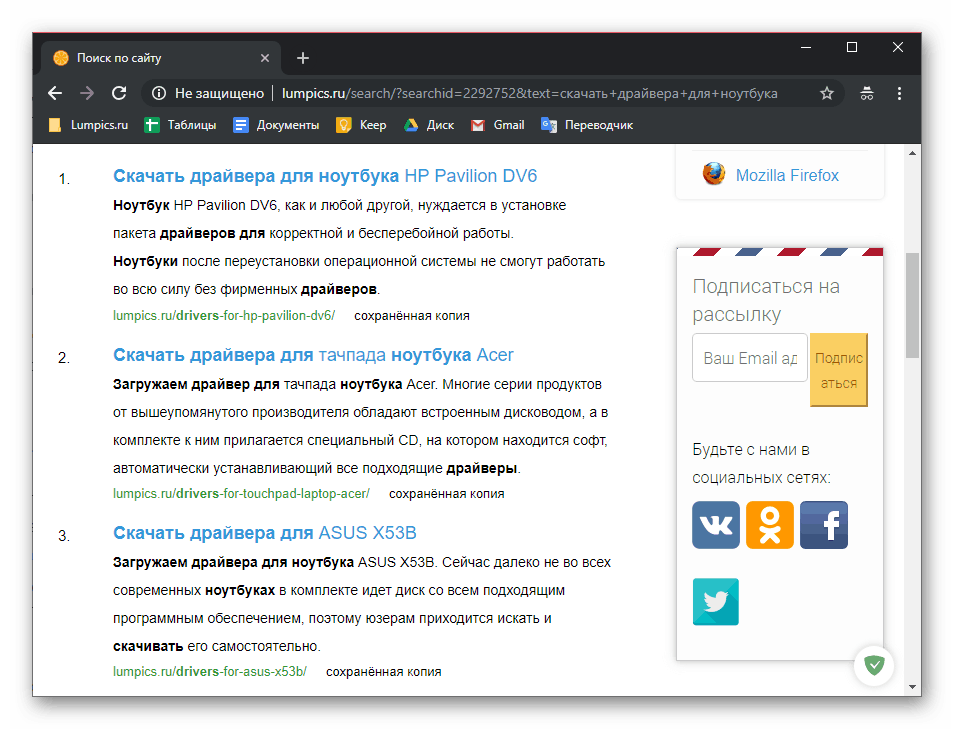
Task: Open the Lumpics.ru bookmark
Action: (89, 125)
